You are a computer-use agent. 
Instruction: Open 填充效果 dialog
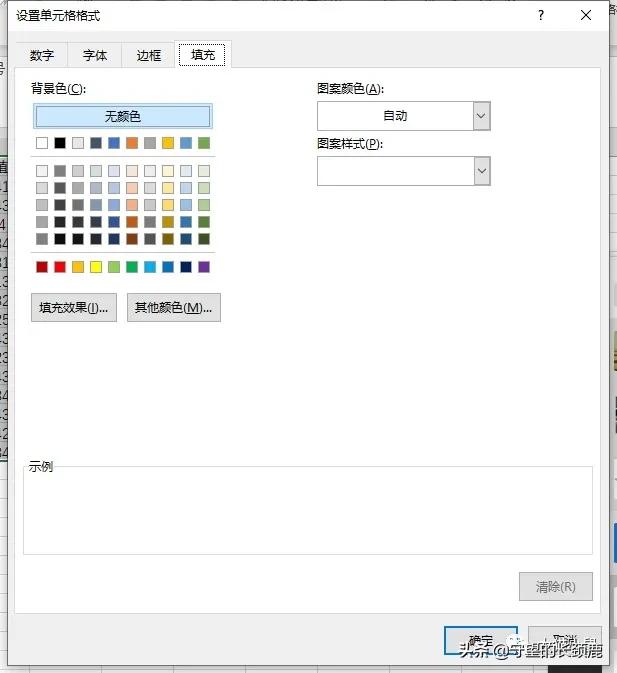74,307
